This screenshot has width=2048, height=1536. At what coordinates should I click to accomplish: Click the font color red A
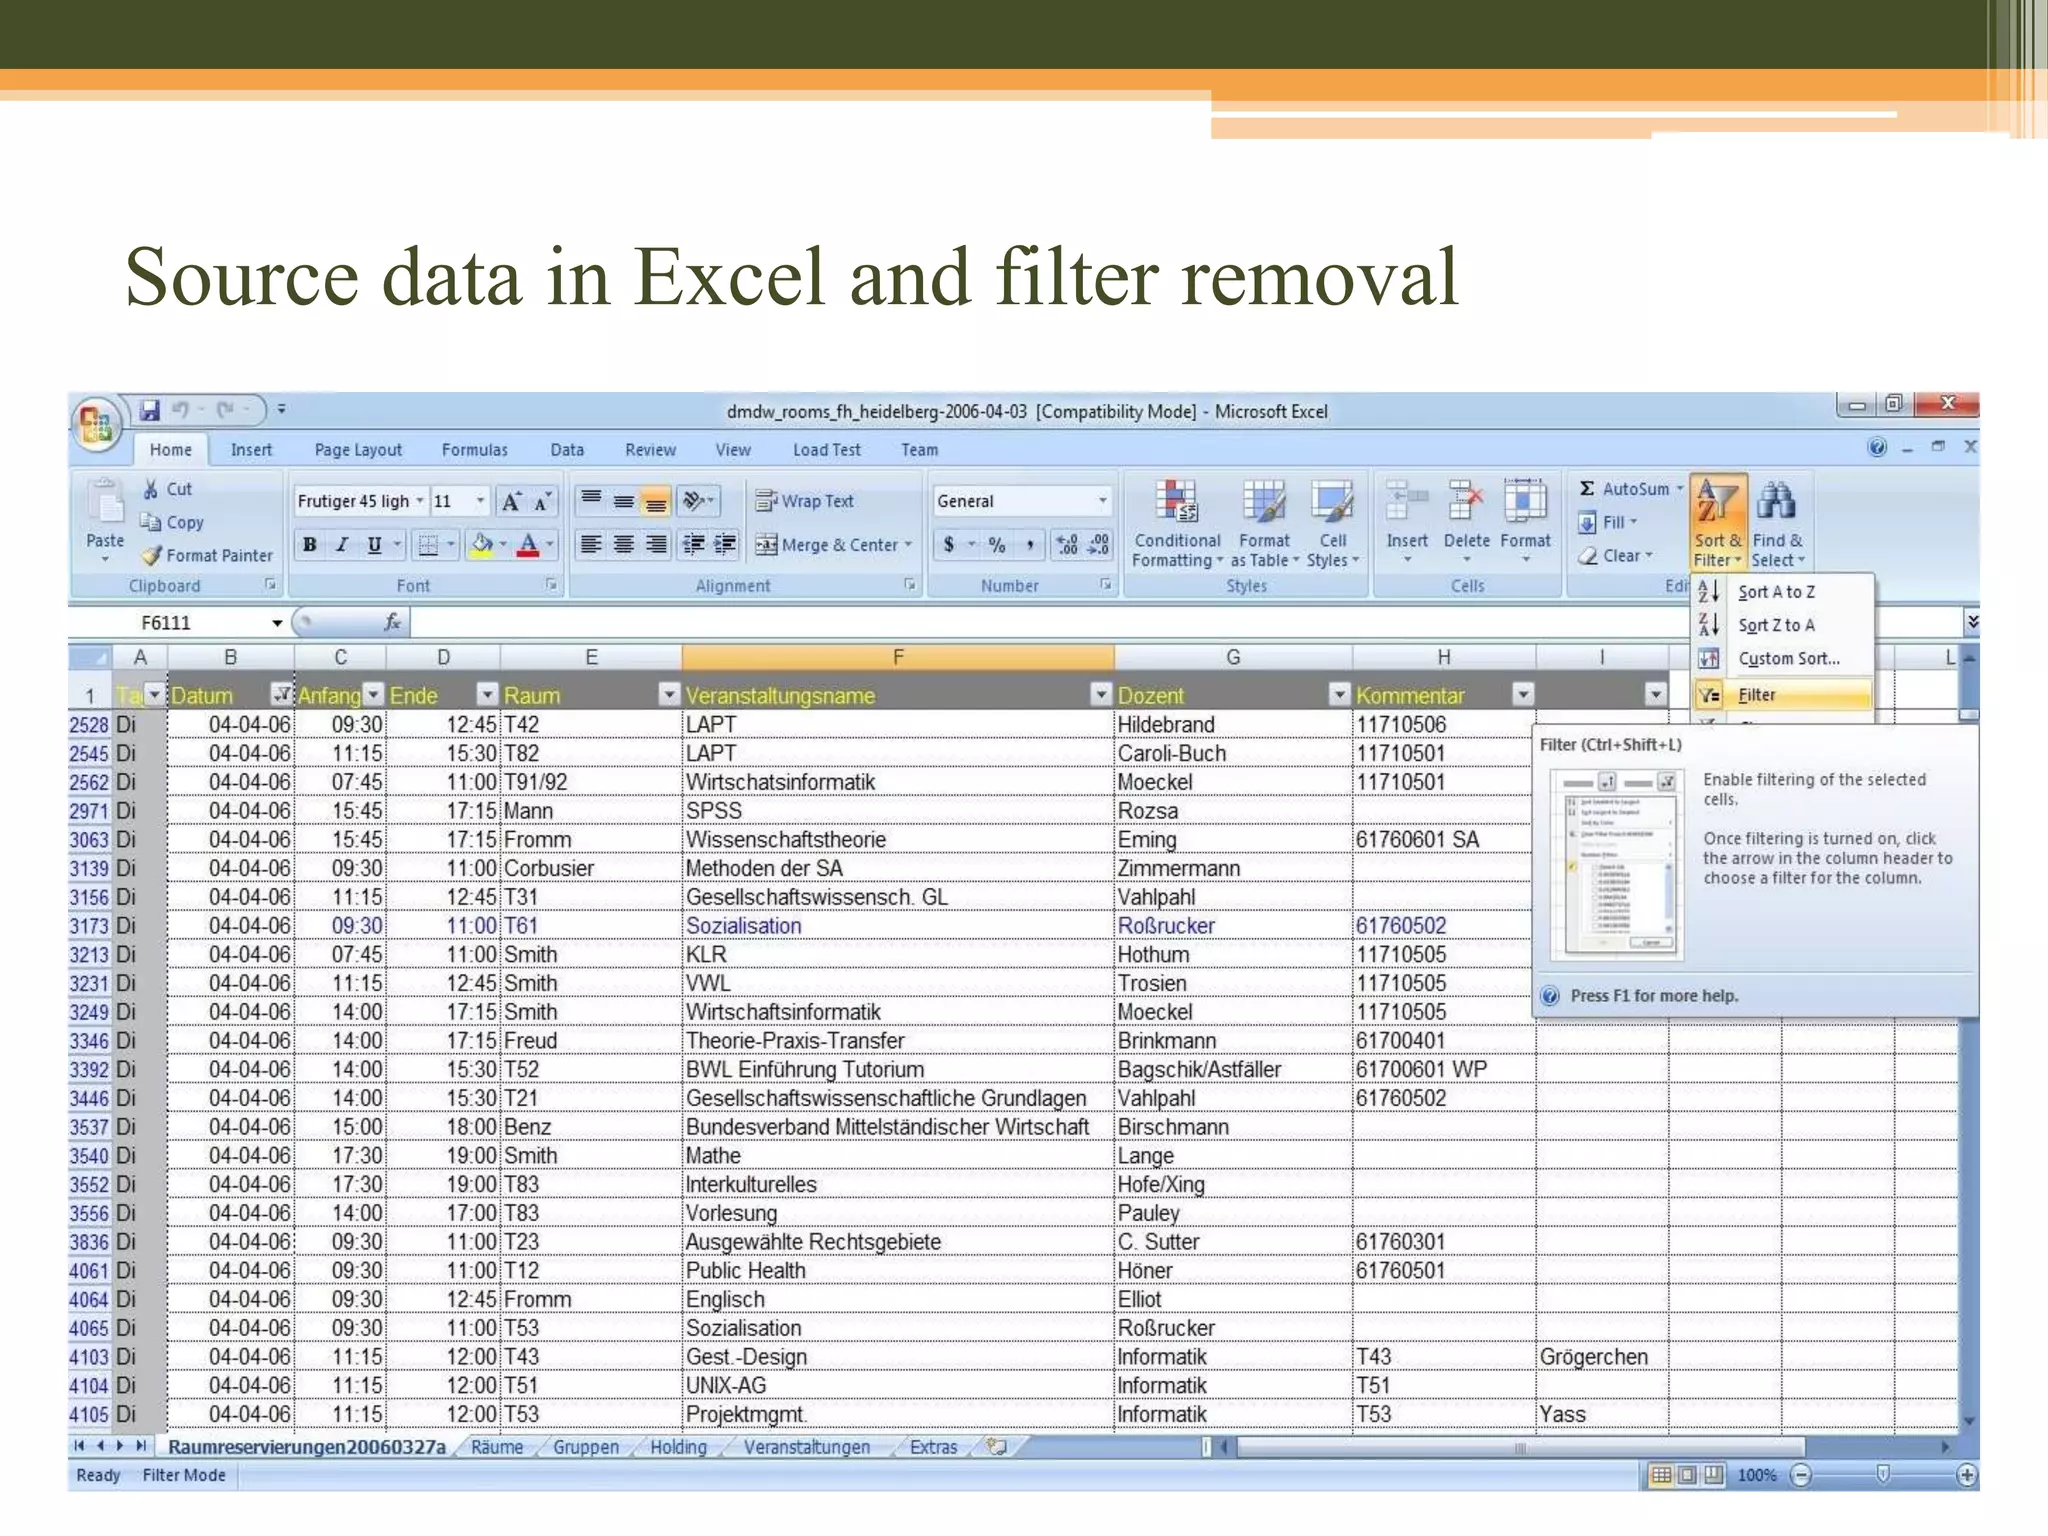(x=529, y=545)
